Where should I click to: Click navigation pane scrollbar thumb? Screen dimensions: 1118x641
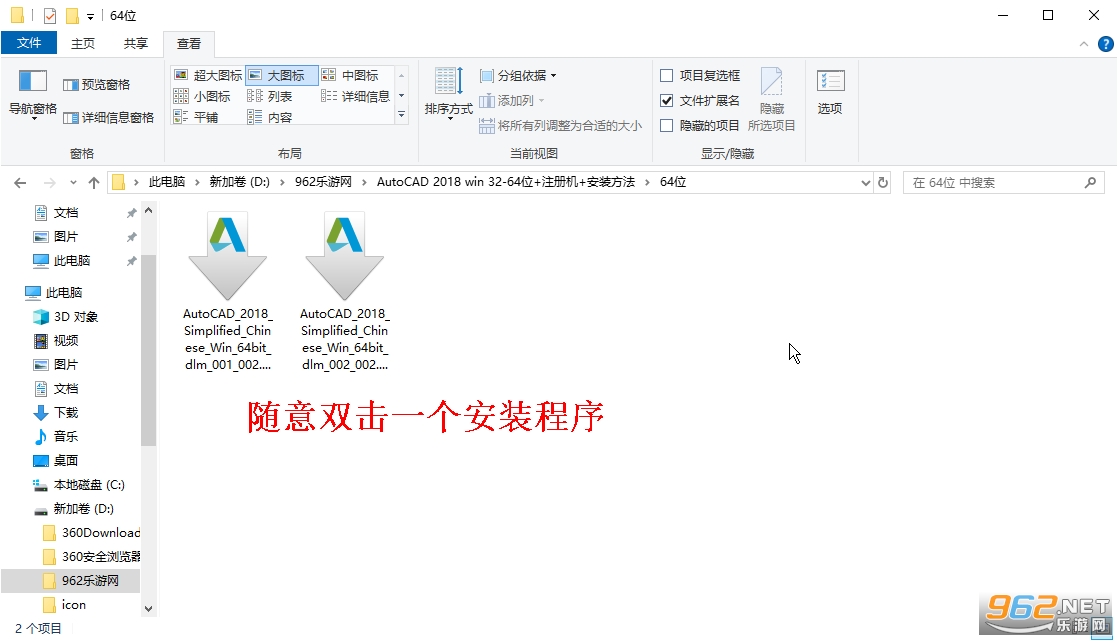(x=148, y=349)
